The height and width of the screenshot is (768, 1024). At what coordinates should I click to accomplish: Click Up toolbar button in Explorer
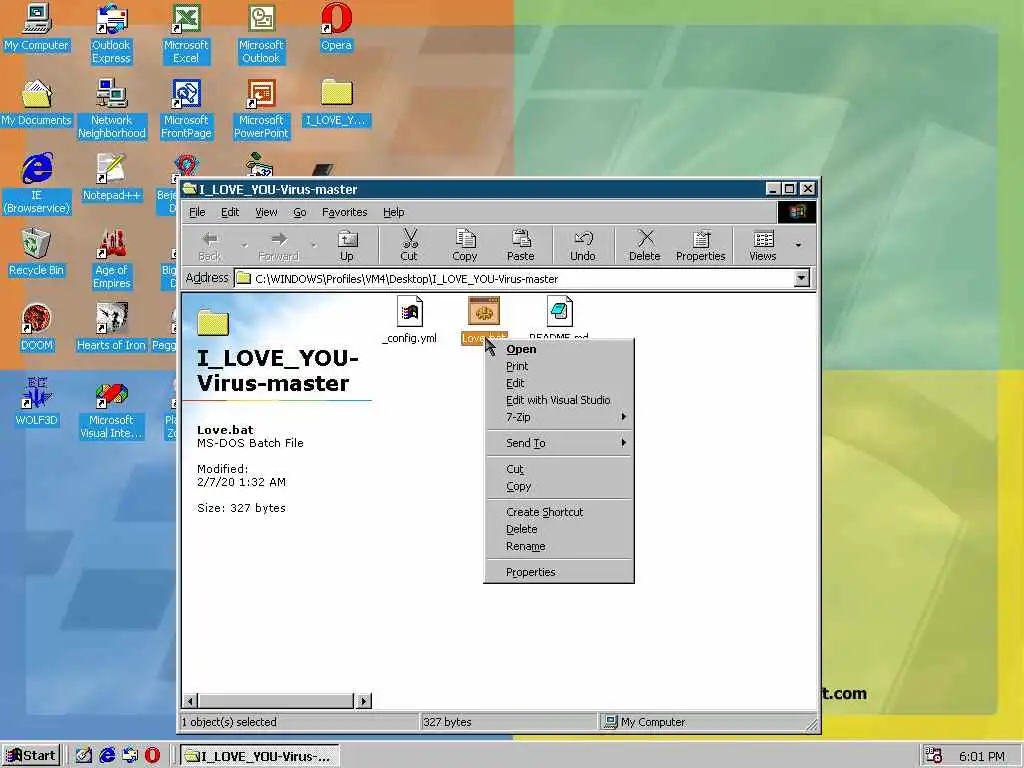[347, 246]
